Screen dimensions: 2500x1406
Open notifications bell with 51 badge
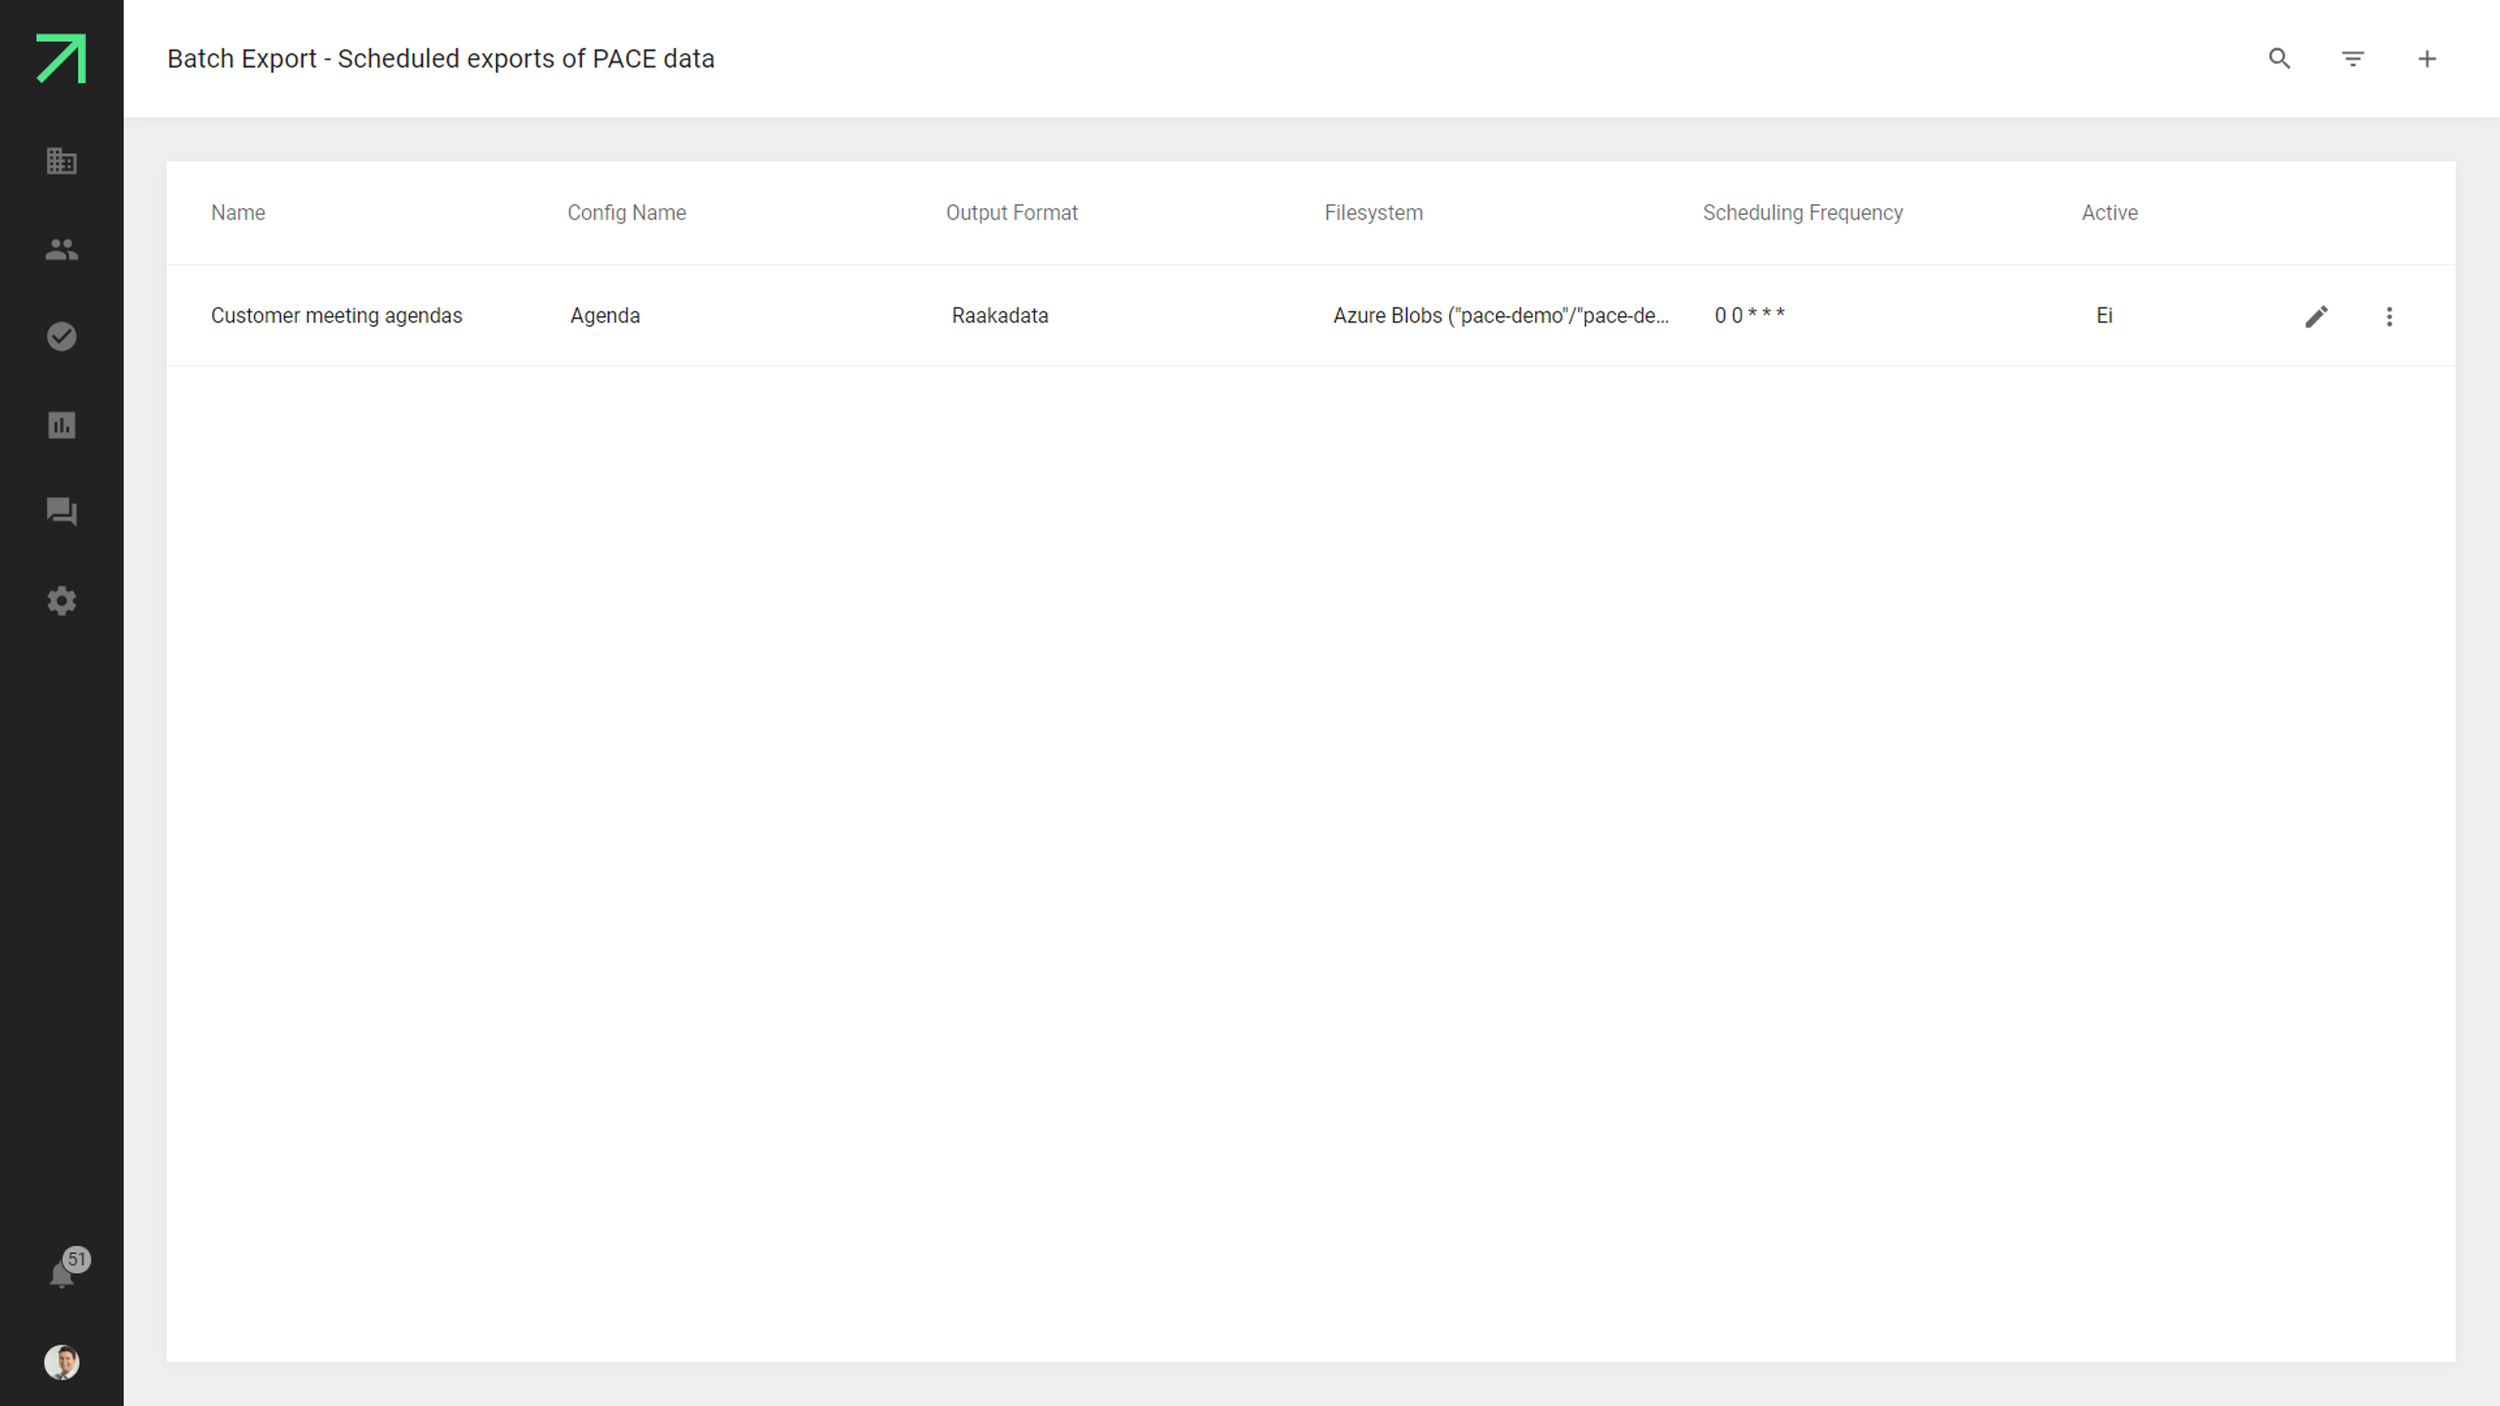click(62, 1273)
